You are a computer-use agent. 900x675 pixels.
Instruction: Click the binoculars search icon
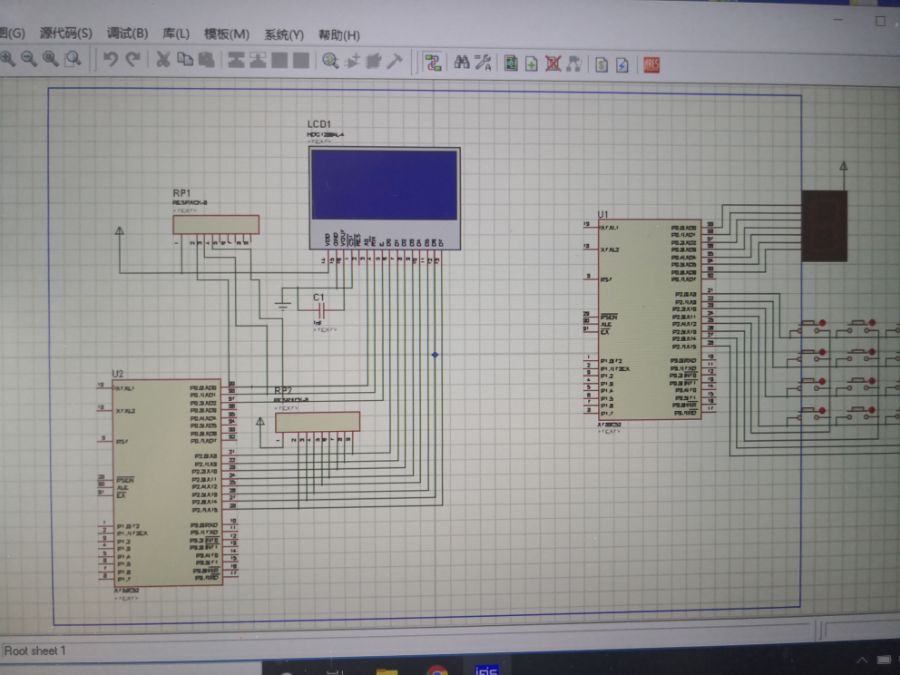(462, 63)
